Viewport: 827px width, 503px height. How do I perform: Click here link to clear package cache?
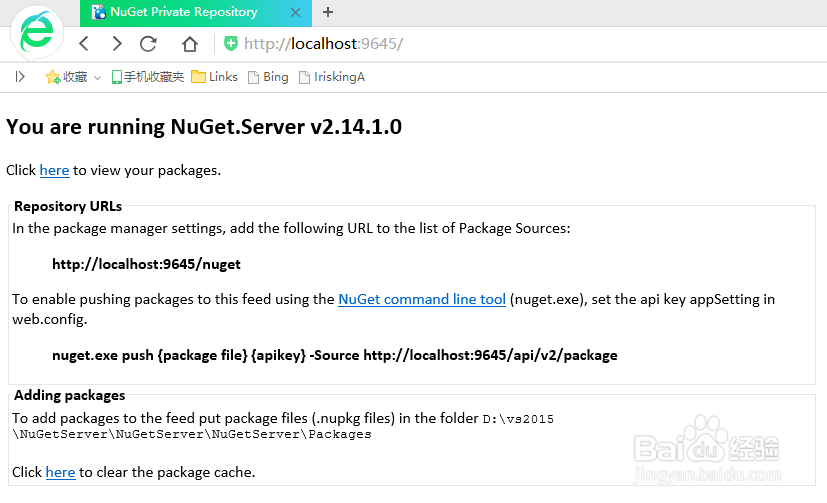click(x=60, y=472)
